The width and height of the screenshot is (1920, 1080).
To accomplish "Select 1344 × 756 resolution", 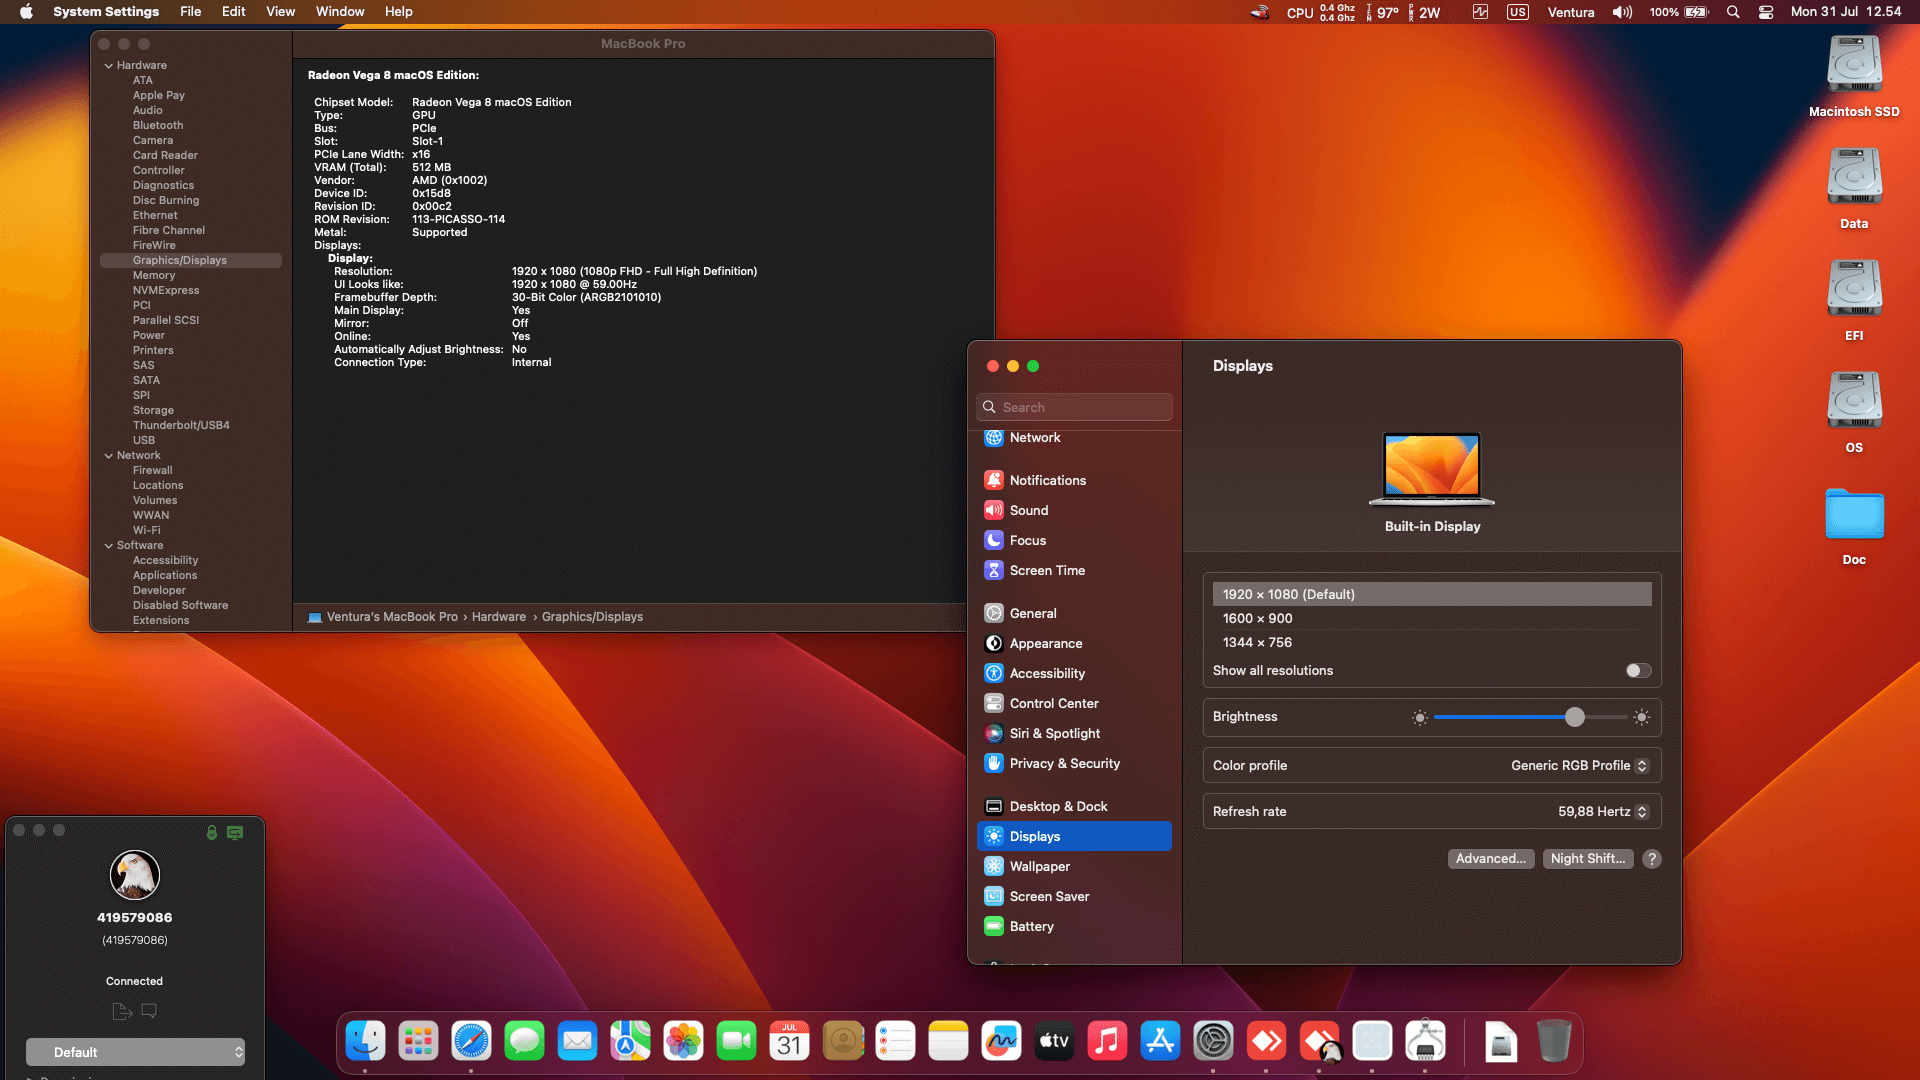I will (1432, 643).
